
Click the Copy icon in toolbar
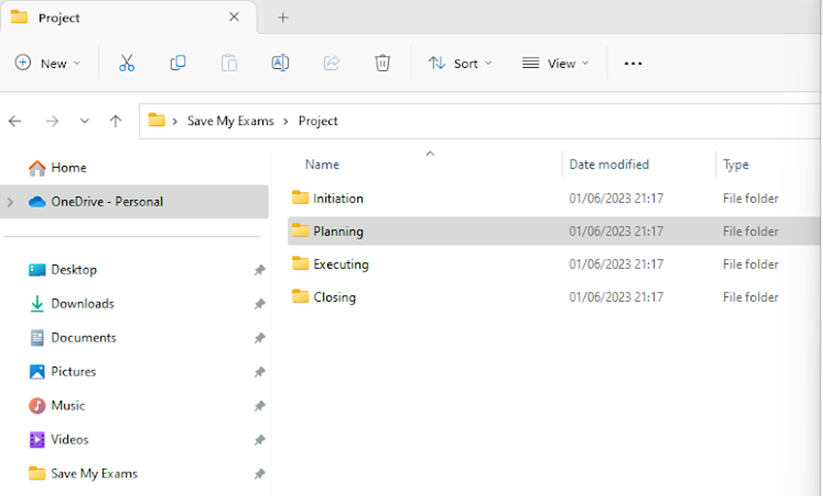pos(178,63)
